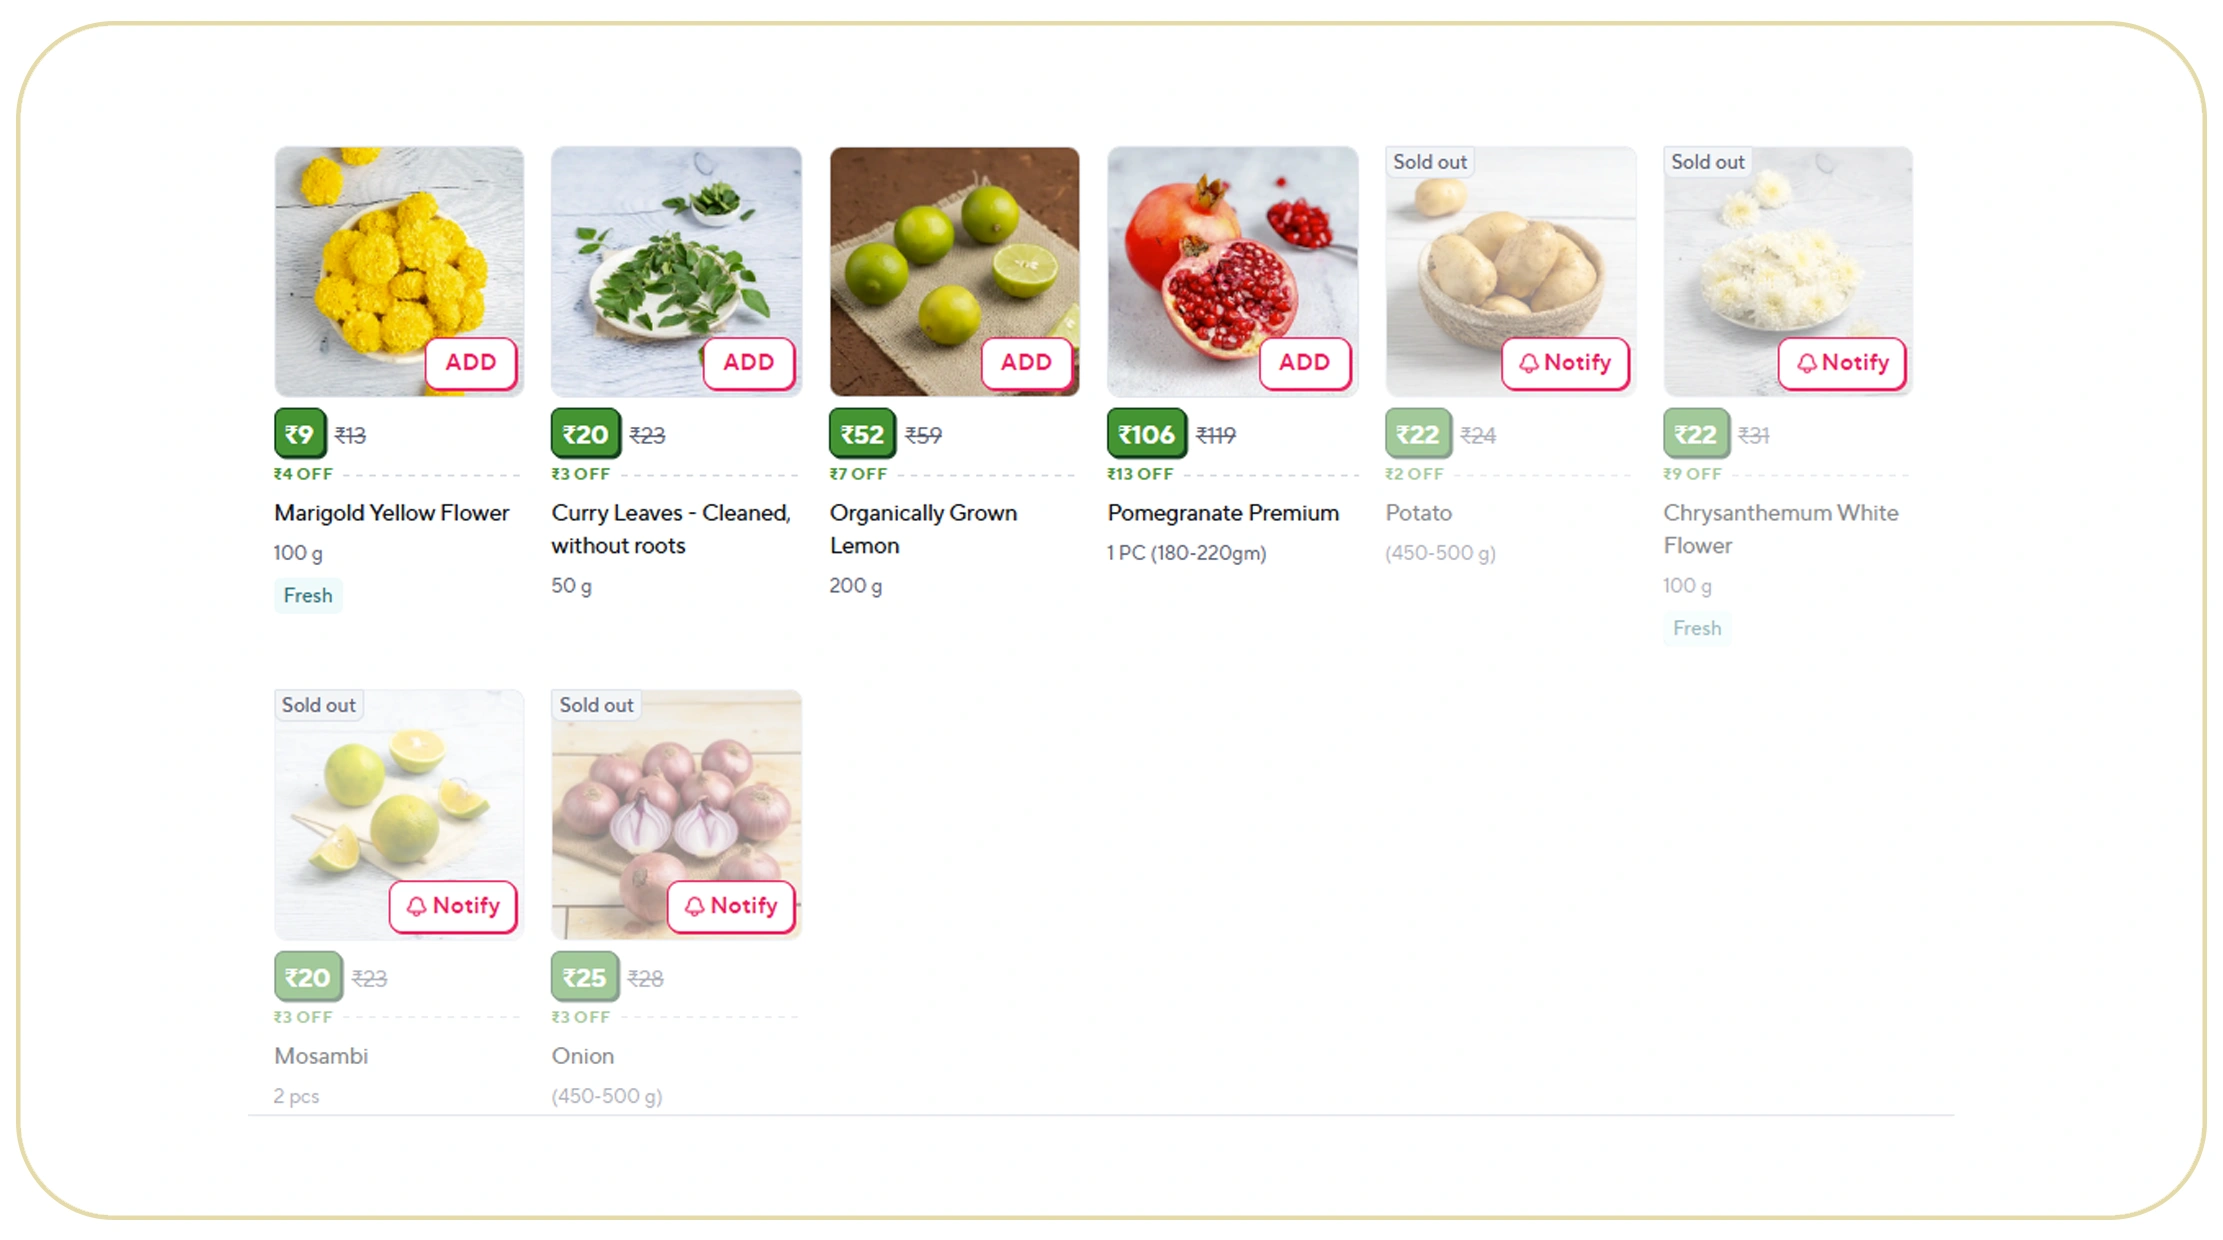
Task: Click the Sold out label on Onion
Action: (596, 705)
